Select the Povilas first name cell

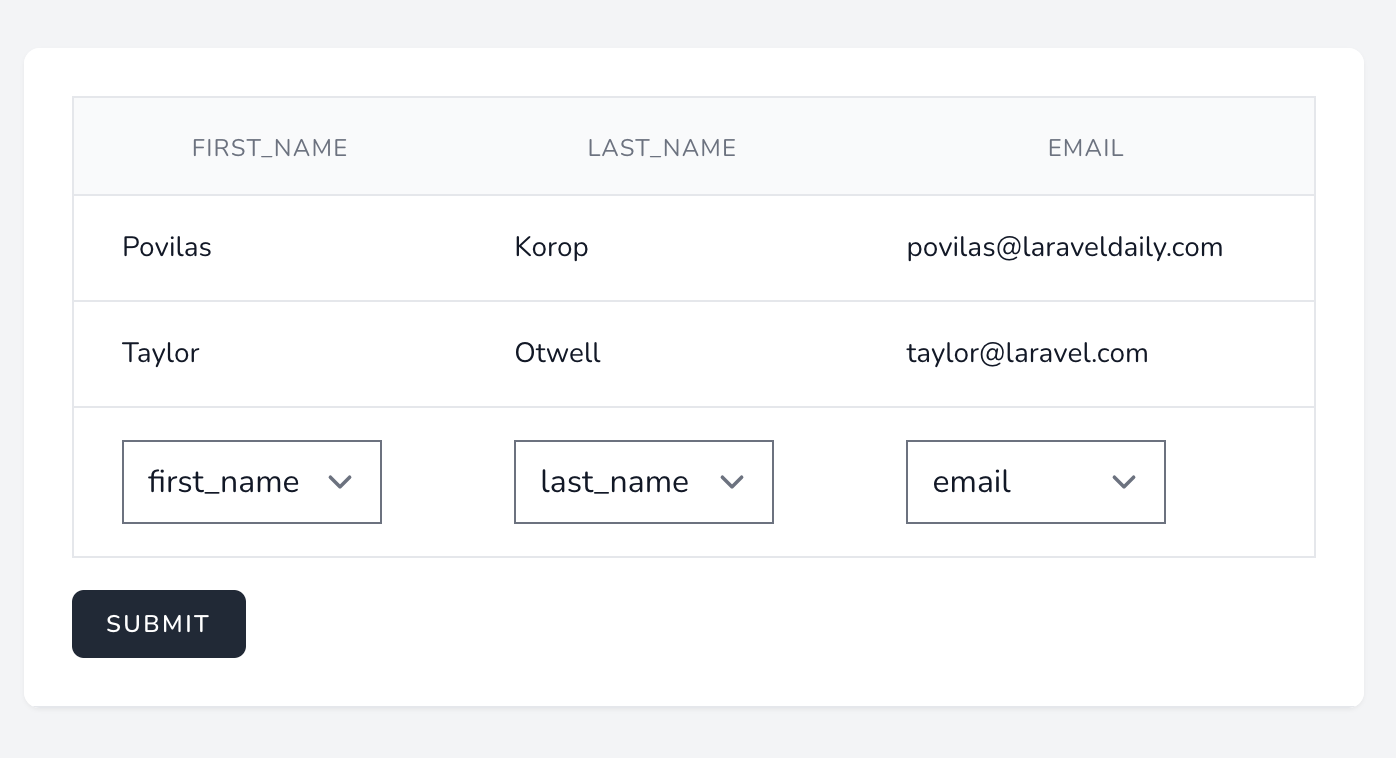tap(270, 248)
